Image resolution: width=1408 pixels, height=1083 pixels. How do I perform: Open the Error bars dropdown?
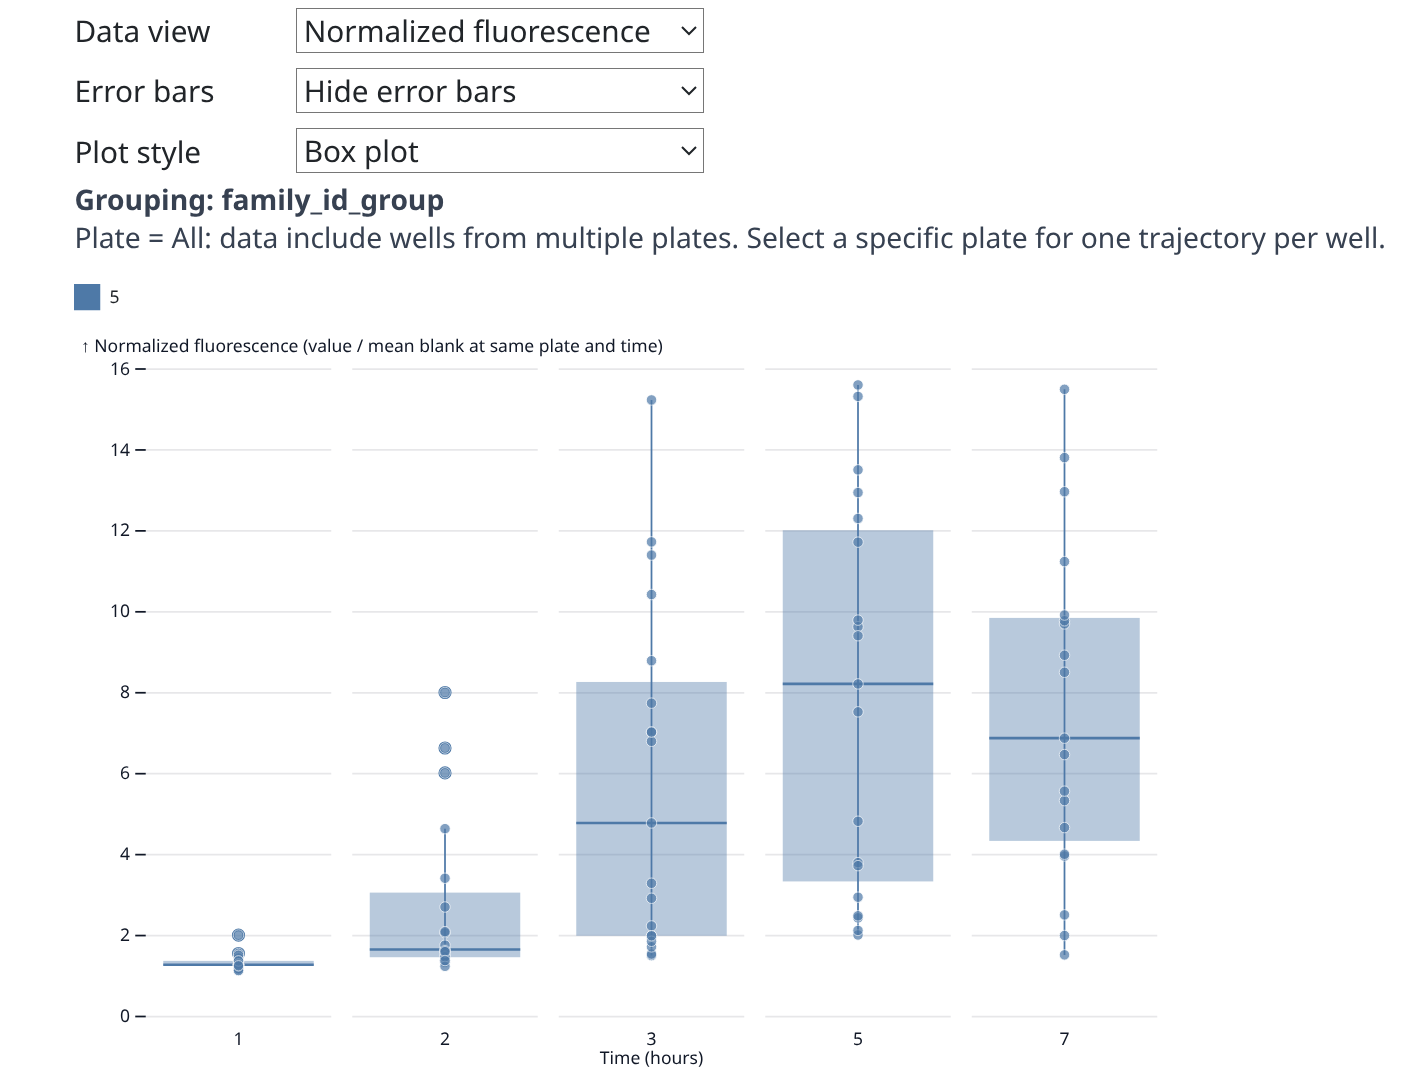pos(499,91)
